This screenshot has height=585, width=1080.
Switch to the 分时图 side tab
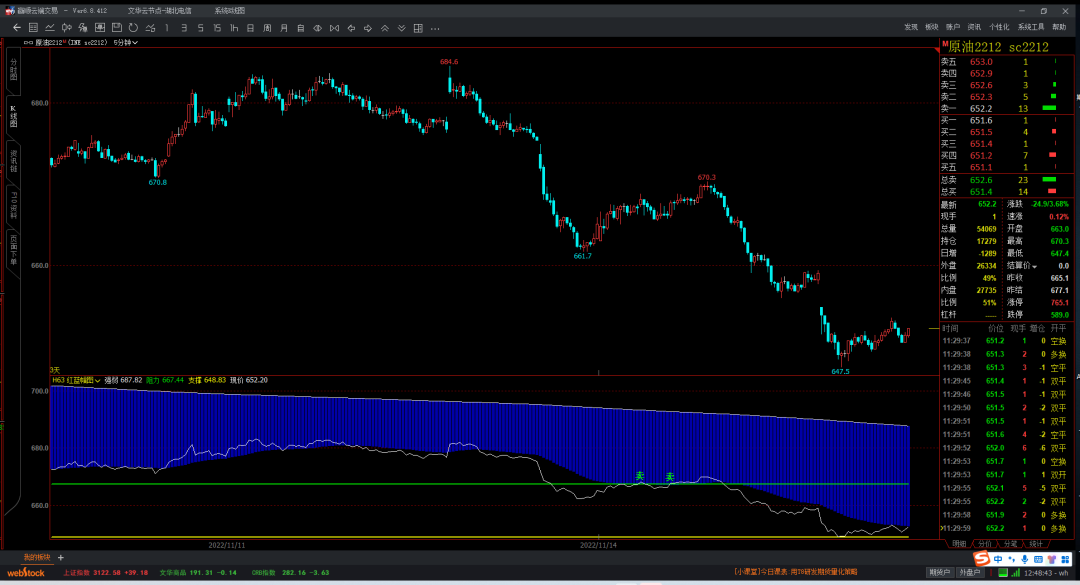(13, 70)
